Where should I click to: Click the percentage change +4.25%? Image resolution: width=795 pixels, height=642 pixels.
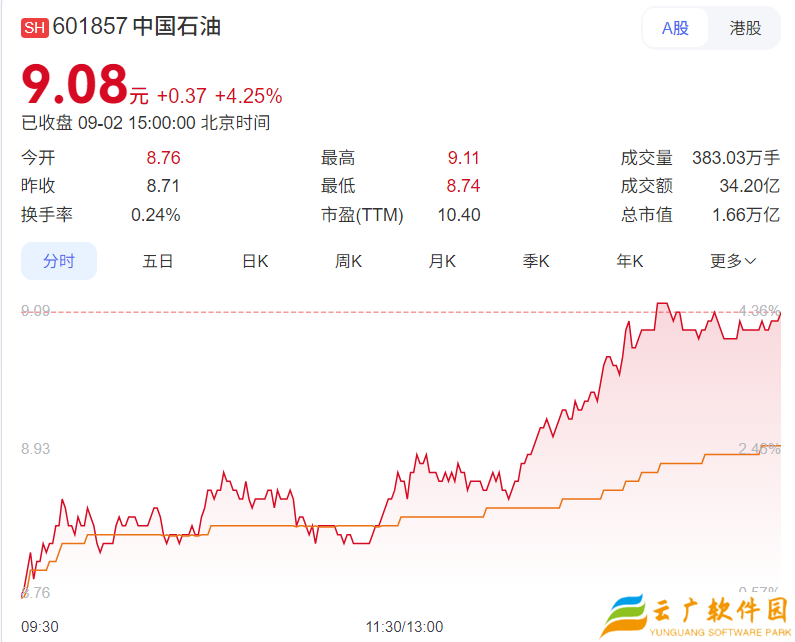point(248,96)
